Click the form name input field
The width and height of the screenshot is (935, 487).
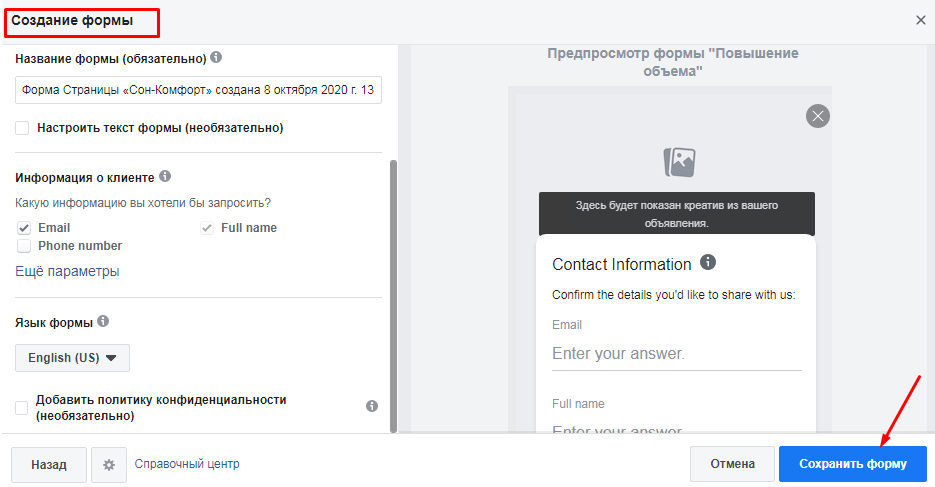(x=198, y=91)
